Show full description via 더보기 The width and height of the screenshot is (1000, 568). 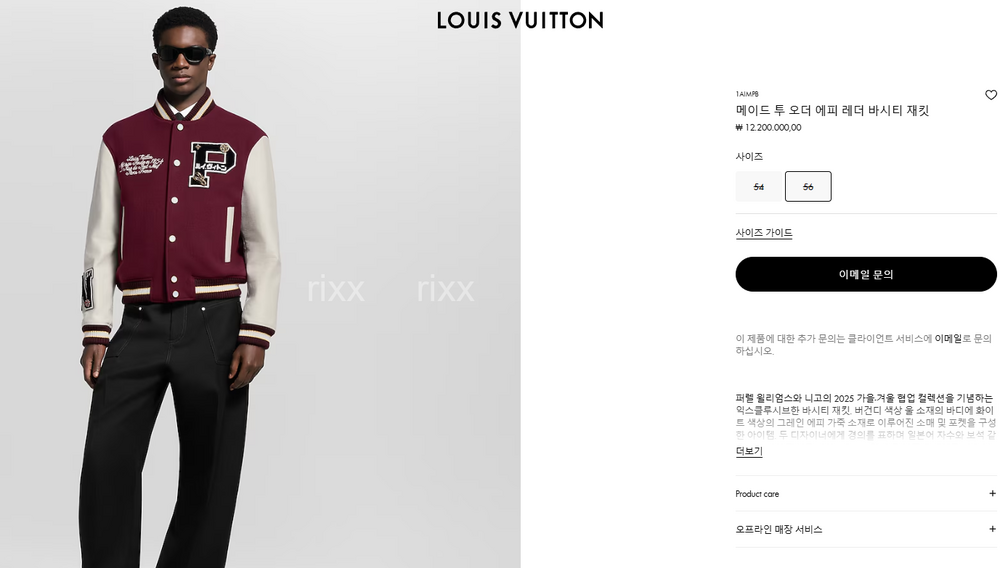coord(749,451)
